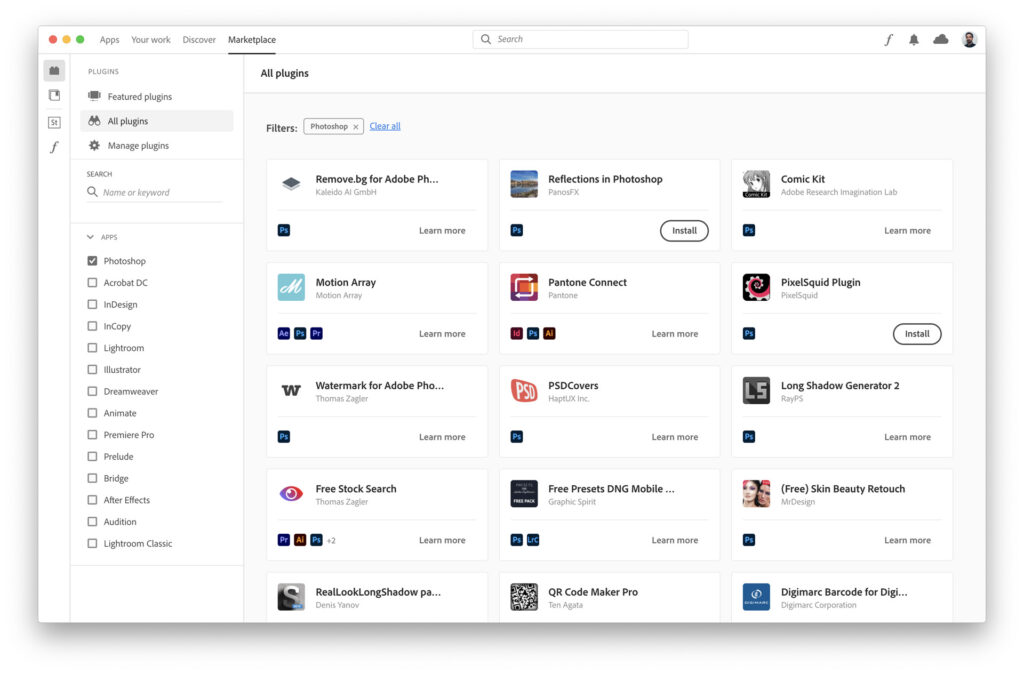Click the Pantone Connect plugin logo
The height and width of the screenshot is (673, 1024).
pos(524,287)
